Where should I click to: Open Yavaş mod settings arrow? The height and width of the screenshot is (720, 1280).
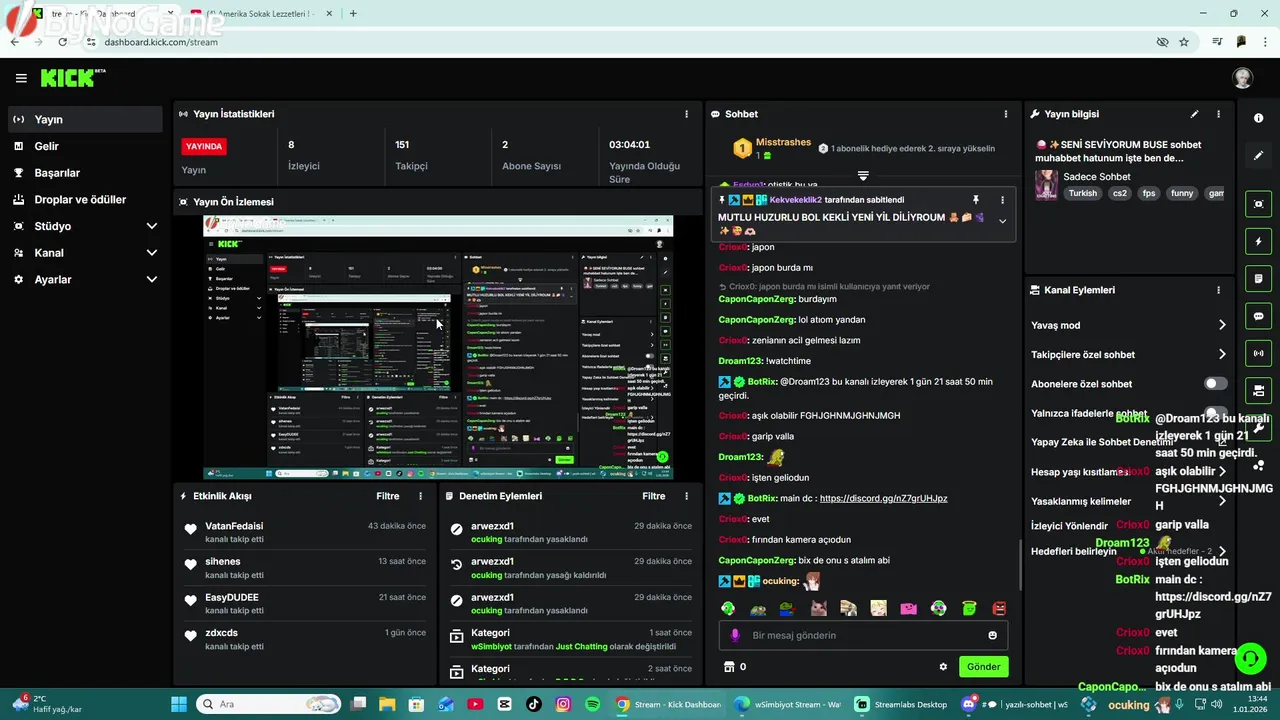1222,325
